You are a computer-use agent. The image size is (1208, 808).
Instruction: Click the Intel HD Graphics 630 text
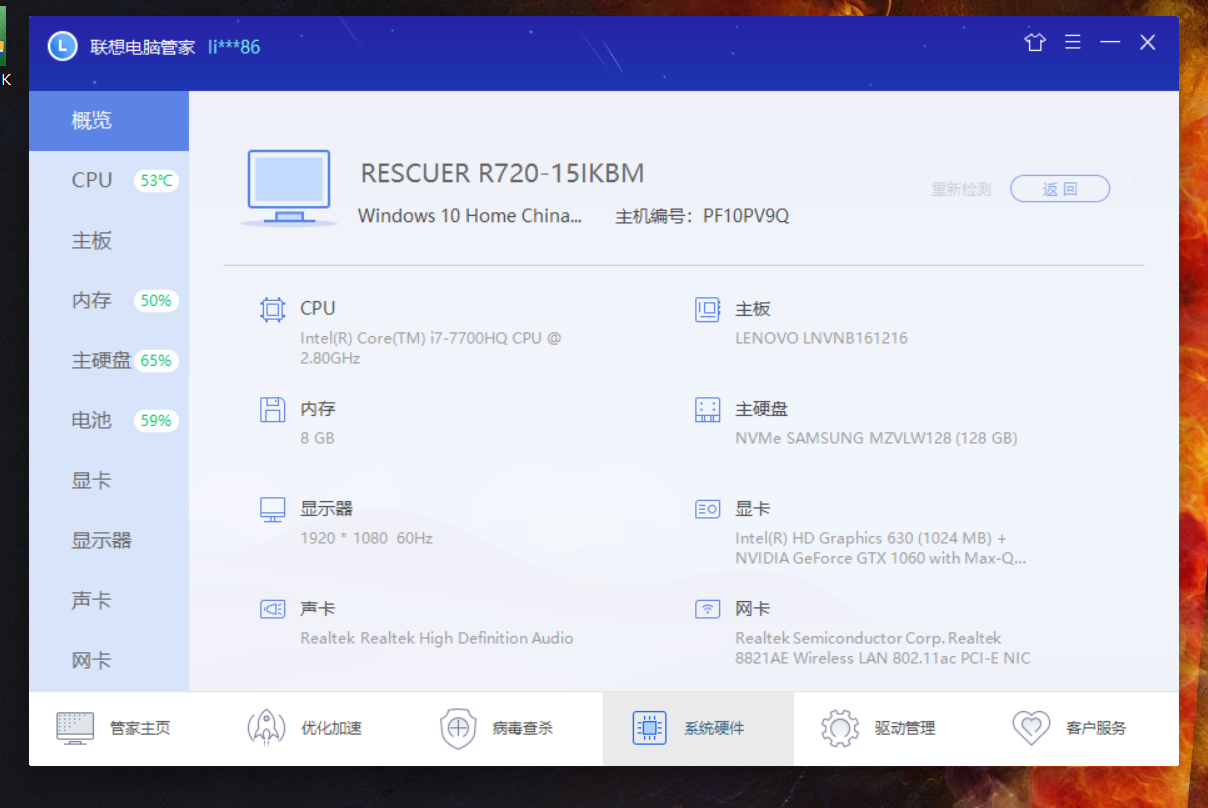pyautogui.click(x=880, y=548)
